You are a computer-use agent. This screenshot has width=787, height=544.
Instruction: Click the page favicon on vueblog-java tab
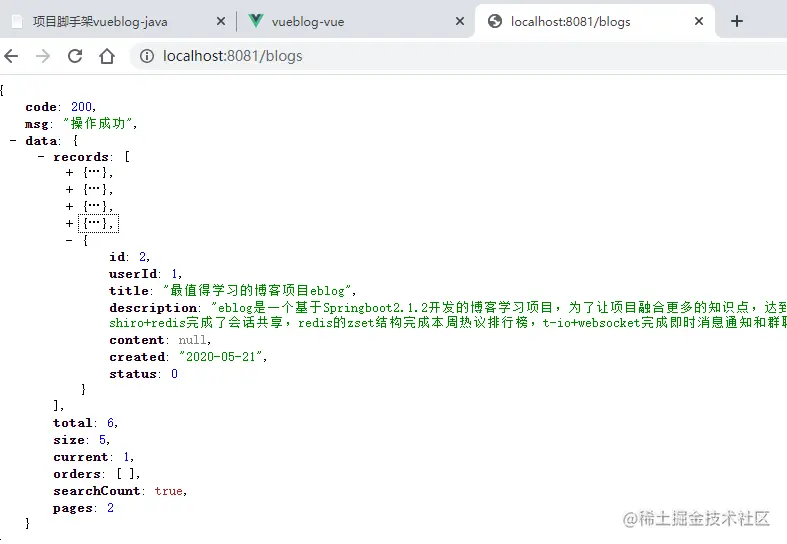coord(17,22)
